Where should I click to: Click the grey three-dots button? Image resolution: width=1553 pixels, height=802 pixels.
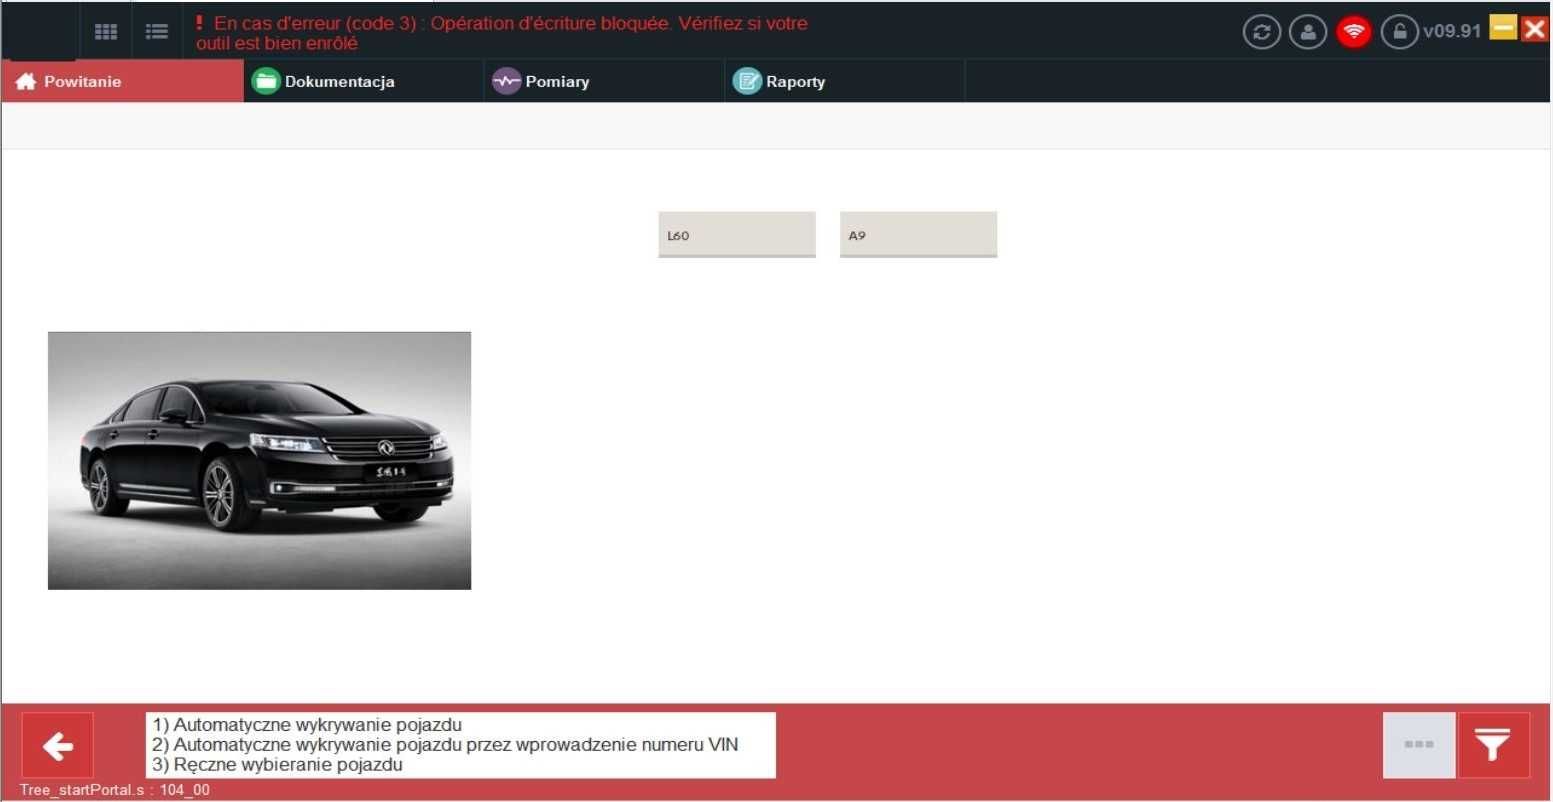click(1419, 745)
